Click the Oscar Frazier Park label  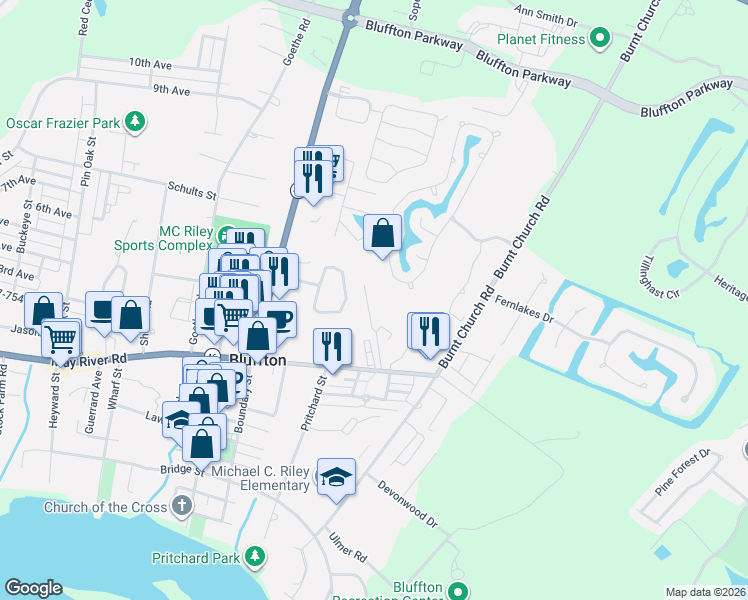pos(63,123)
